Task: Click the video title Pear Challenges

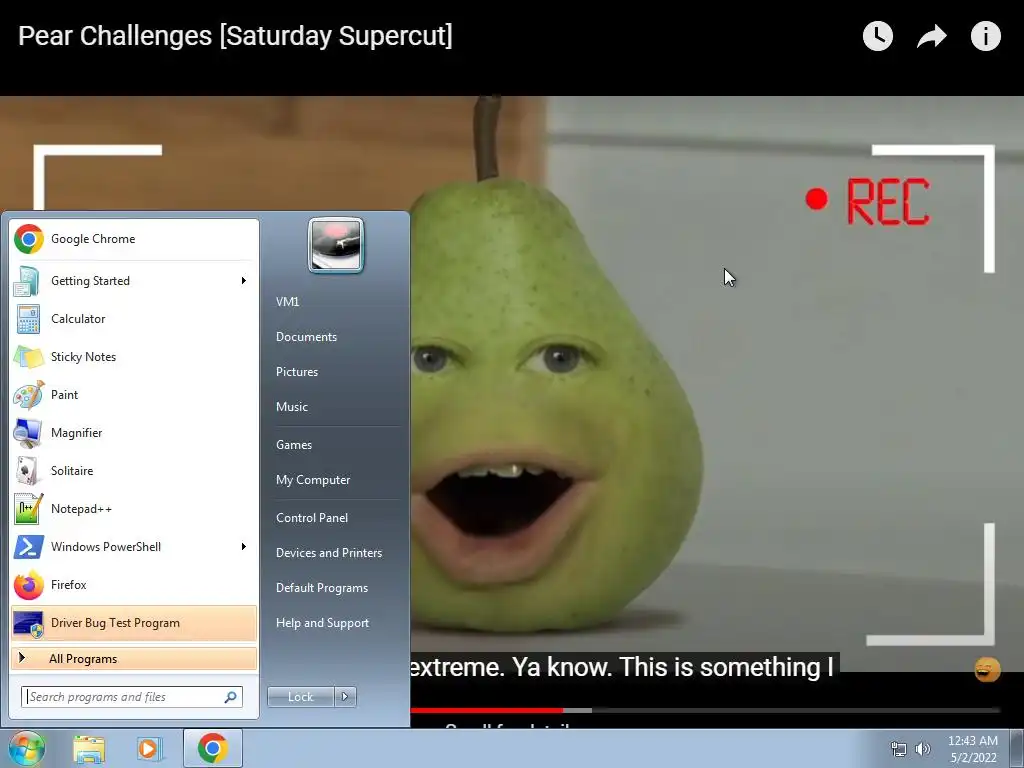Action: (x=235, y=36)
